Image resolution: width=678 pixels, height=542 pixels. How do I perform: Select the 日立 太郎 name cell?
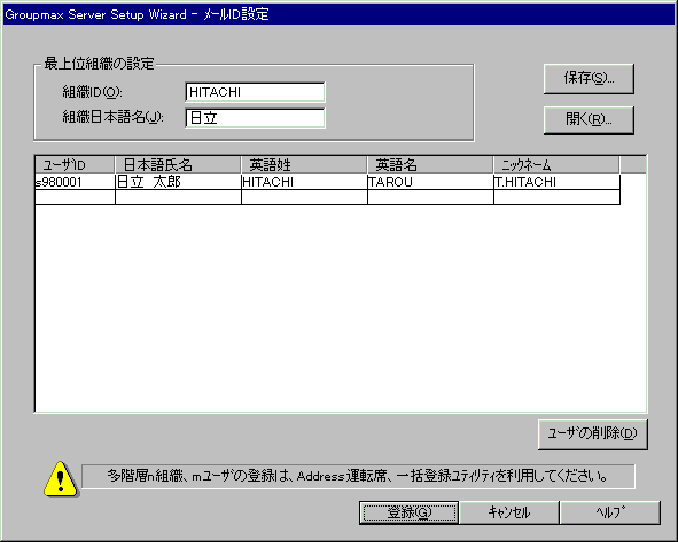pyautogui.click(x=178, y=182)
